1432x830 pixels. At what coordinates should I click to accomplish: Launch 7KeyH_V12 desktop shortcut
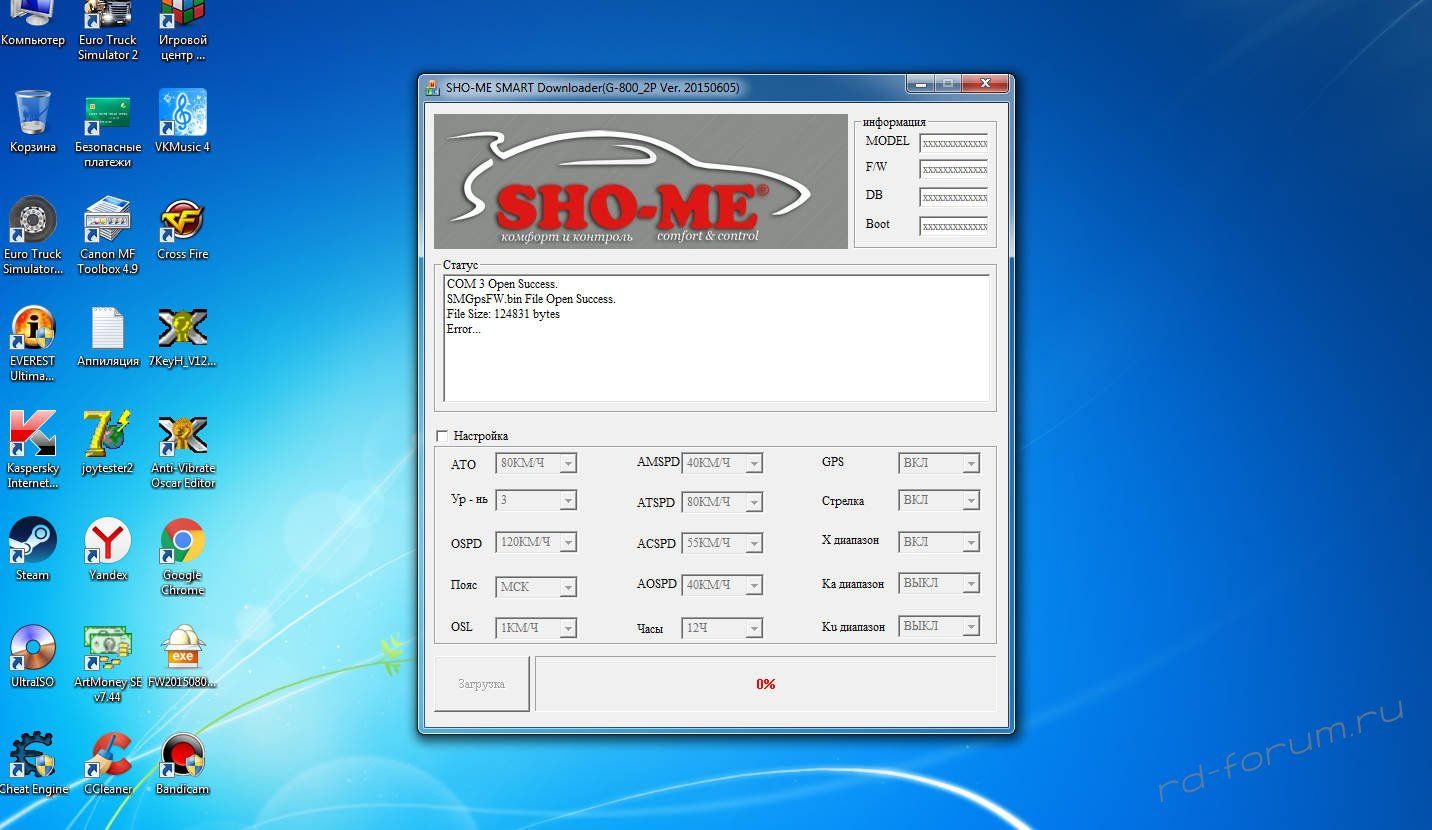(183, 336)
